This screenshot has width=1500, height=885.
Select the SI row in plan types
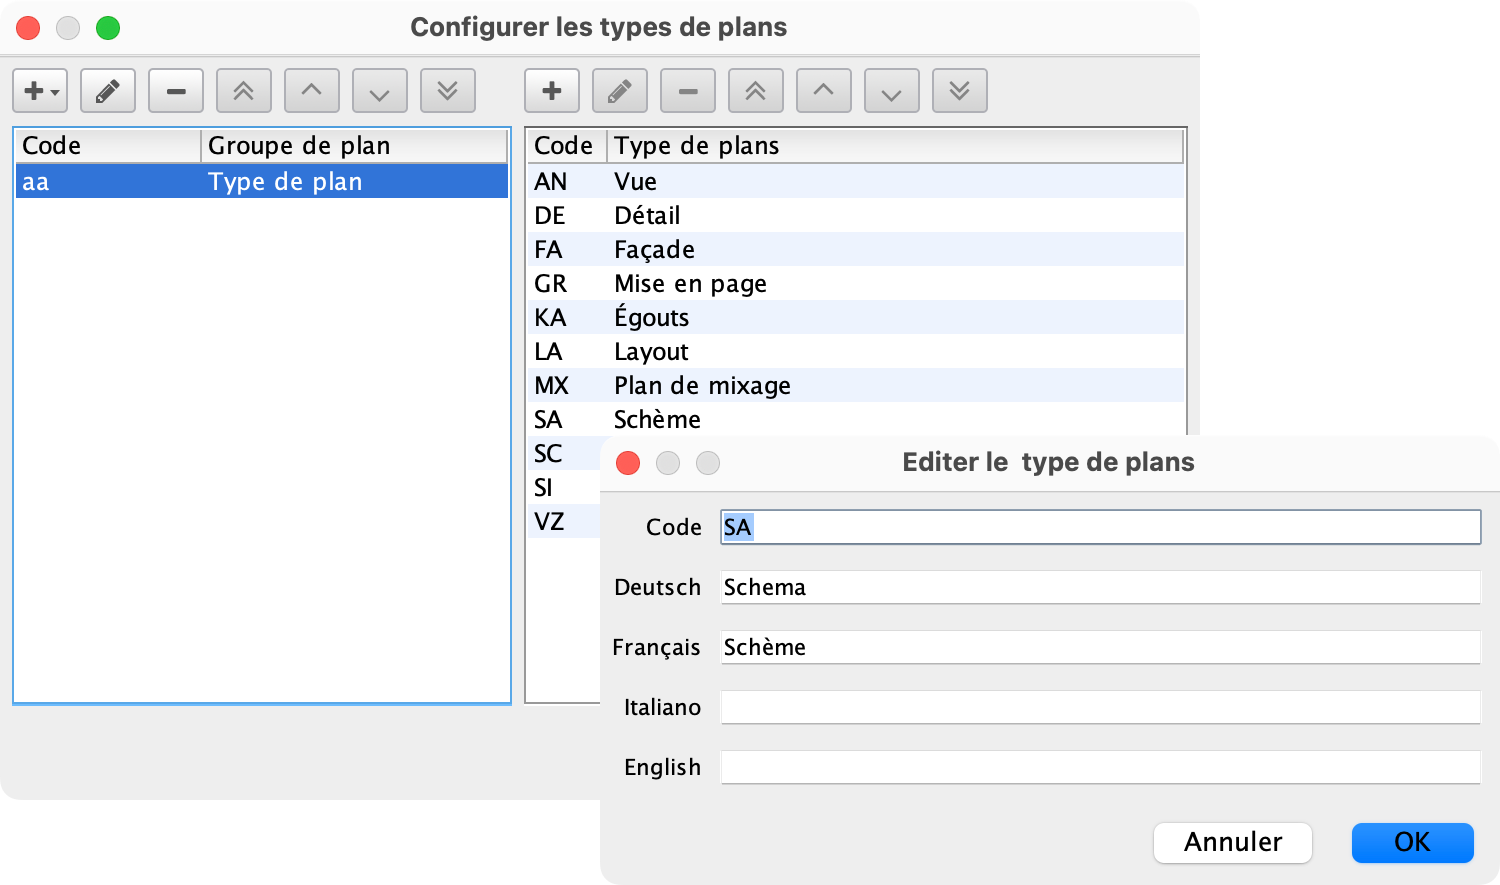tap(564, 487)
